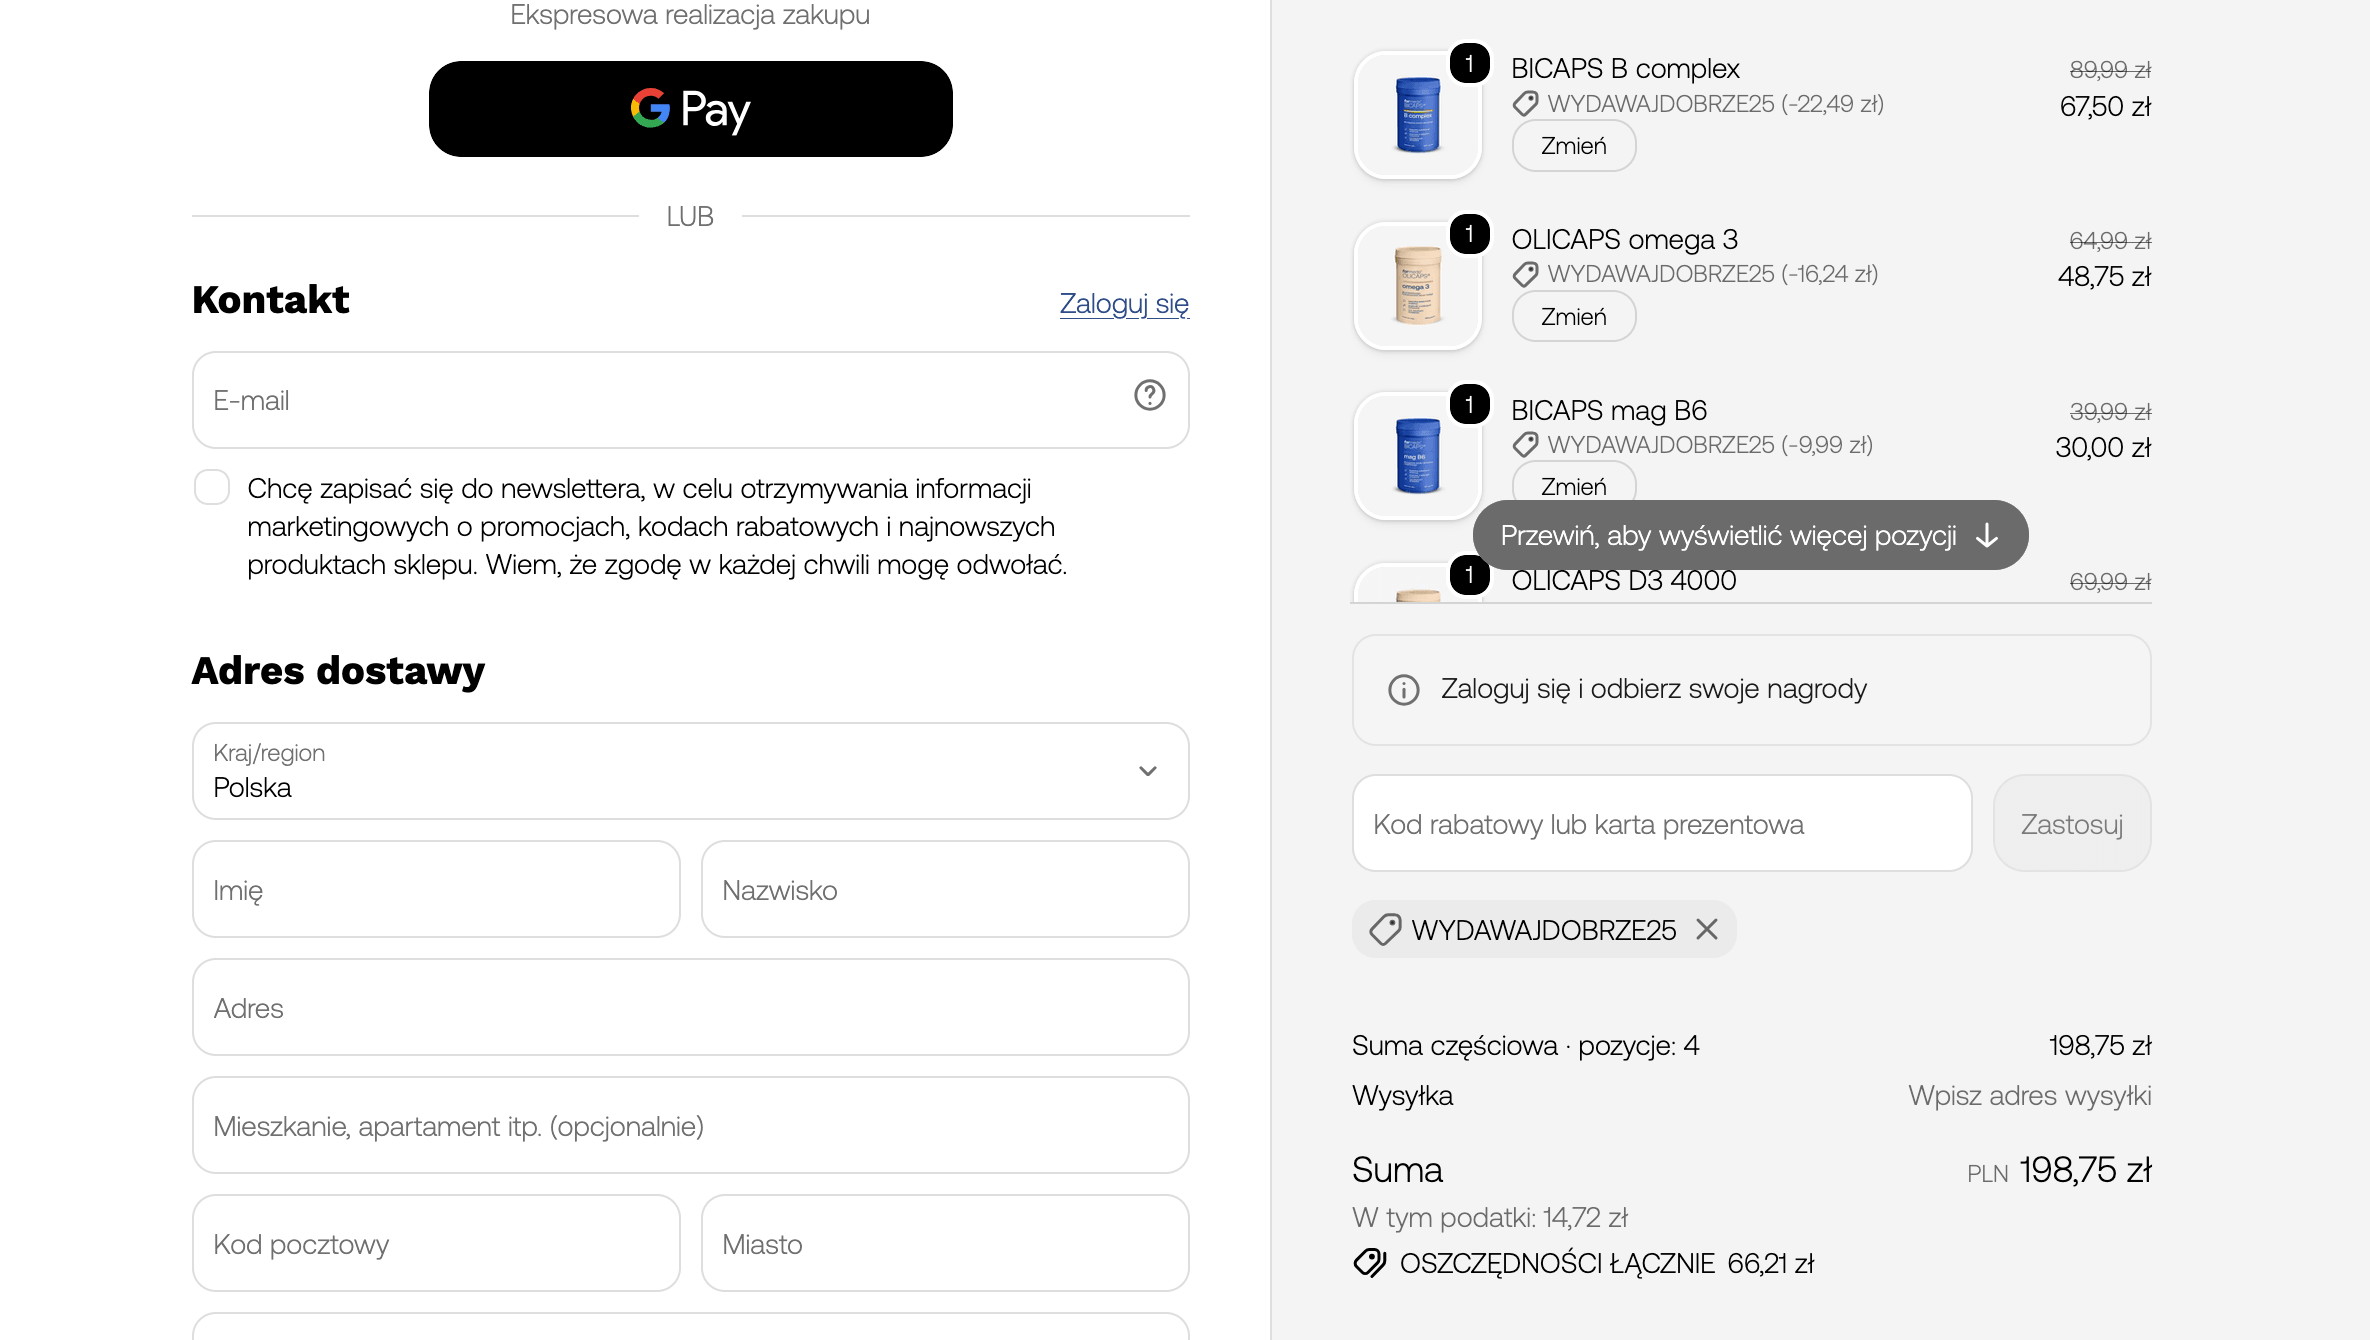Click the savings tag icon near OSZCZĘDNOŚCI ŁĄCZNIE
The width and height of the screenshot is (2370, 1340).
click(1370, 1264)
